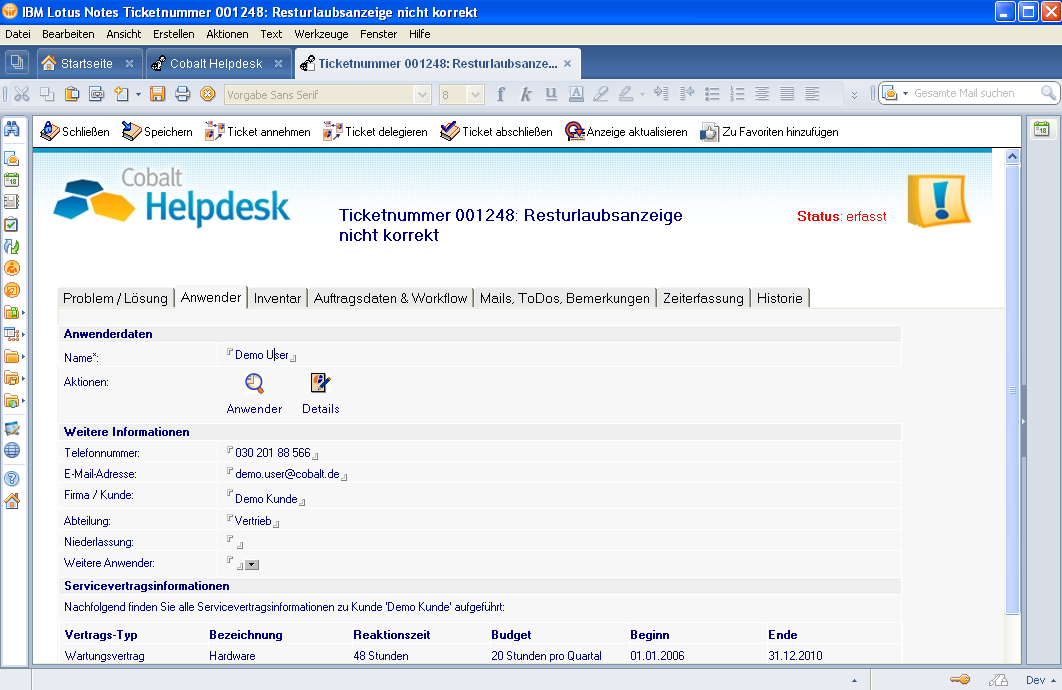
Task: Click the E-Mail-Adresse field
Action: [x=287, y=474]
